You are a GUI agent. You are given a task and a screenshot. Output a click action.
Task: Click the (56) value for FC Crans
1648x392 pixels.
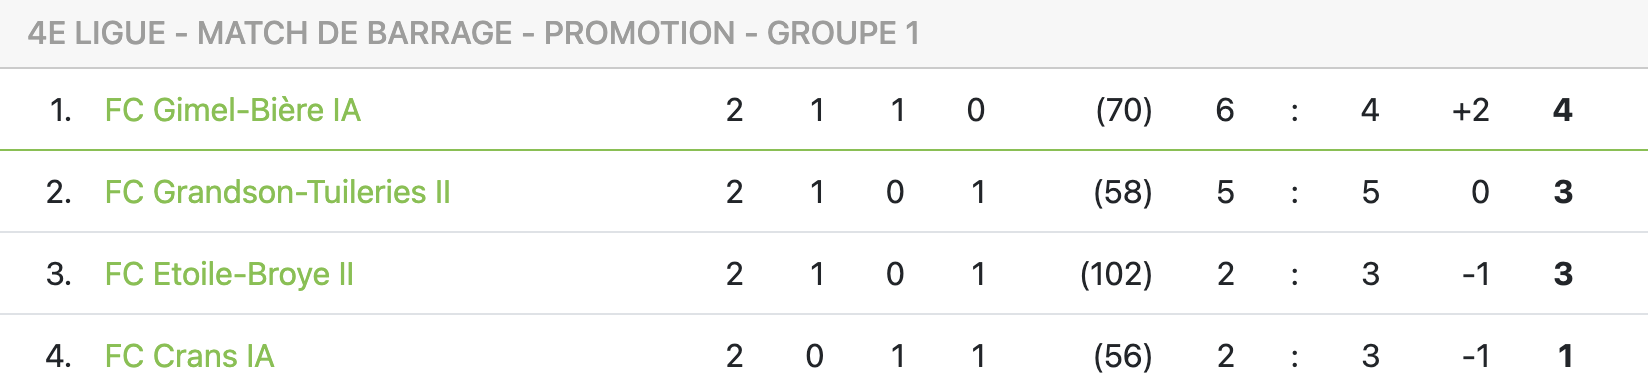tap(1123, 356)
